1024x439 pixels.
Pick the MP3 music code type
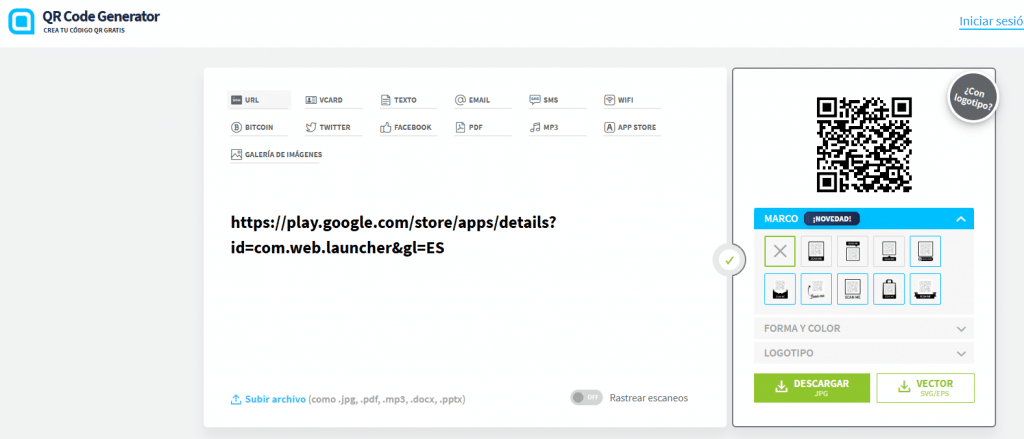point(558,127)
